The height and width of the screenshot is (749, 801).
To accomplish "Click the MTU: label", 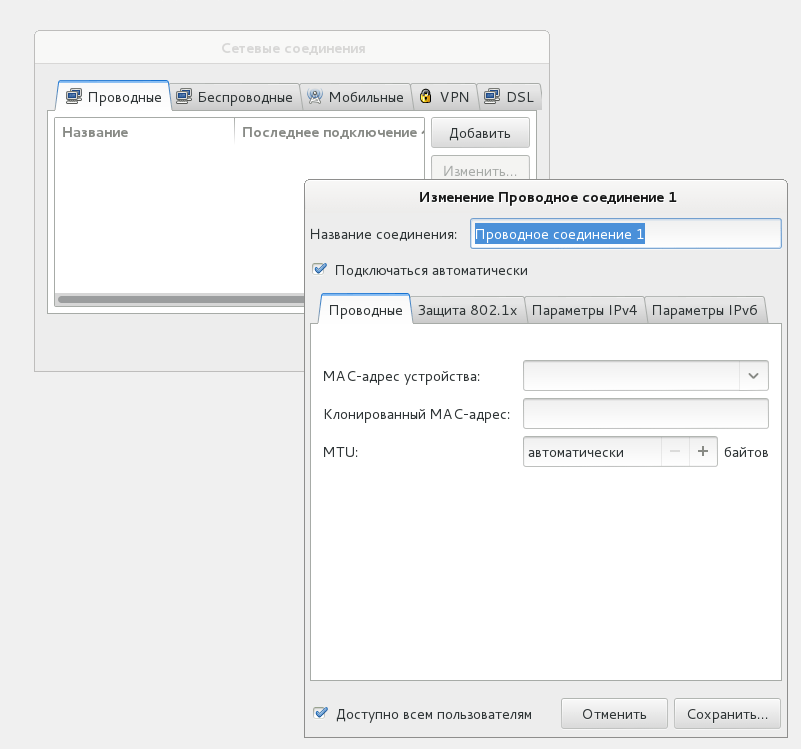I will point(340,452).
